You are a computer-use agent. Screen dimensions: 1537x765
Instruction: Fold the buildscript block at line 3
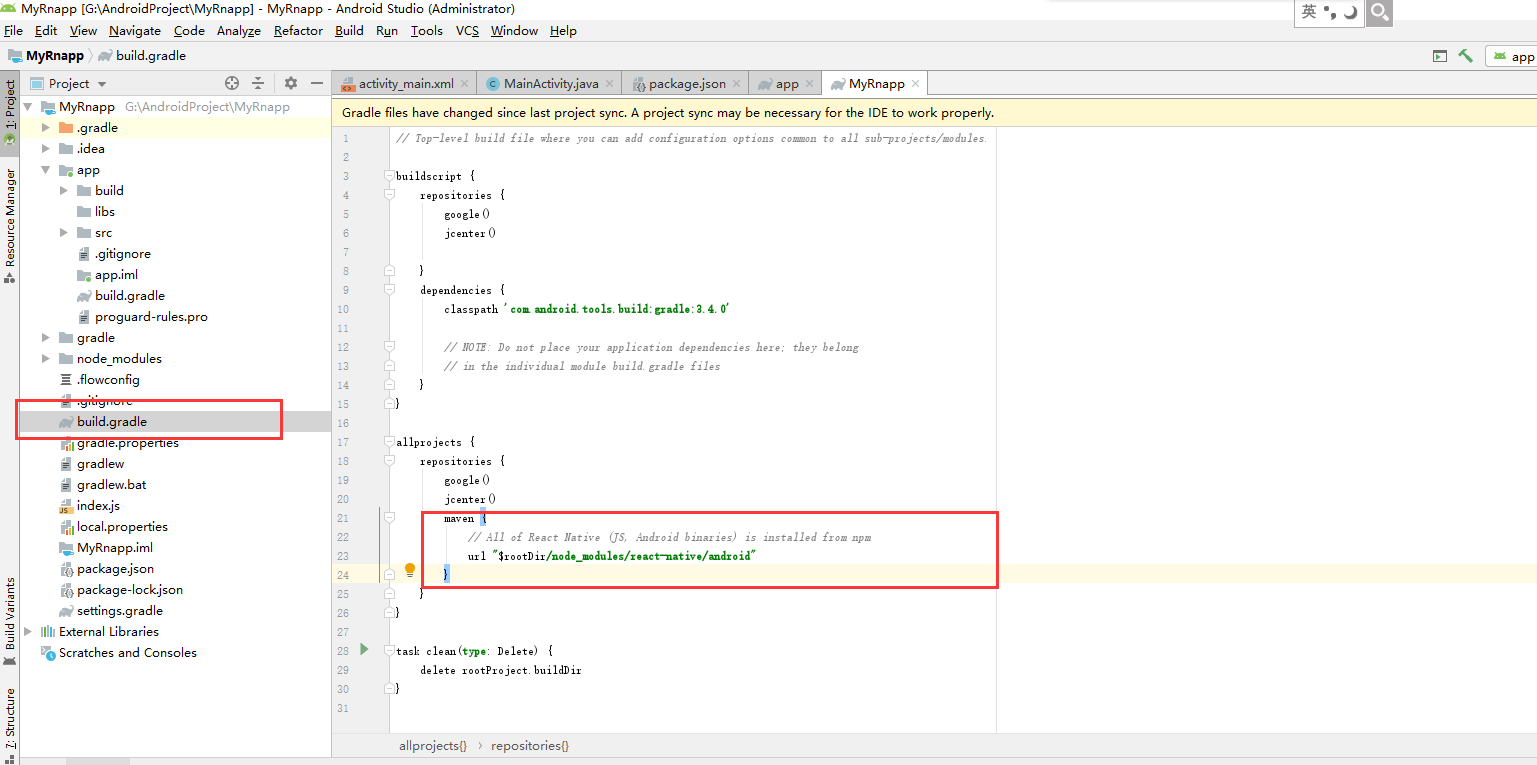(x=390, y=177)
